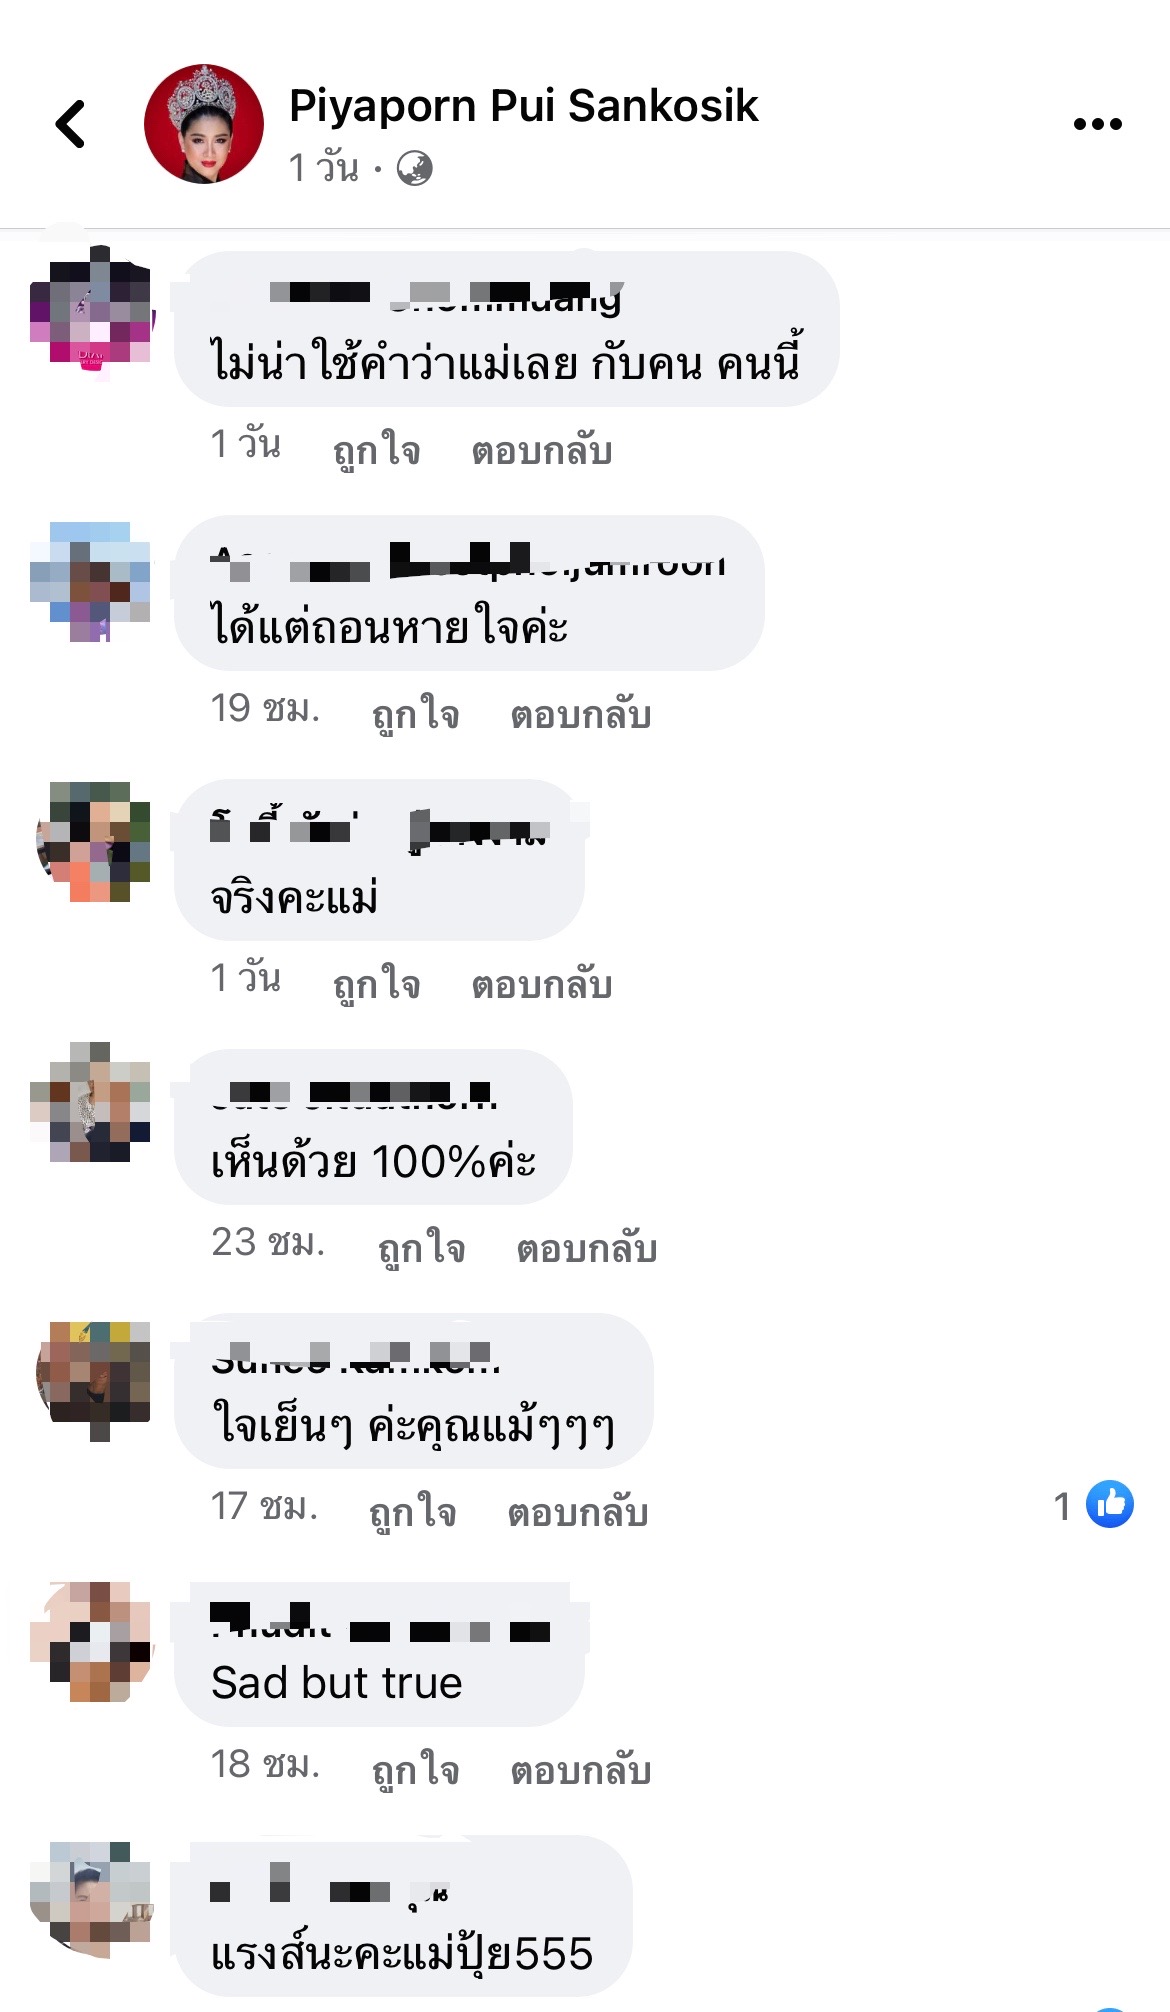Open avatar of the 'Sad but true' commenter
Viewport: 1170px width, 2012px height.
[x=91, y=1642]
